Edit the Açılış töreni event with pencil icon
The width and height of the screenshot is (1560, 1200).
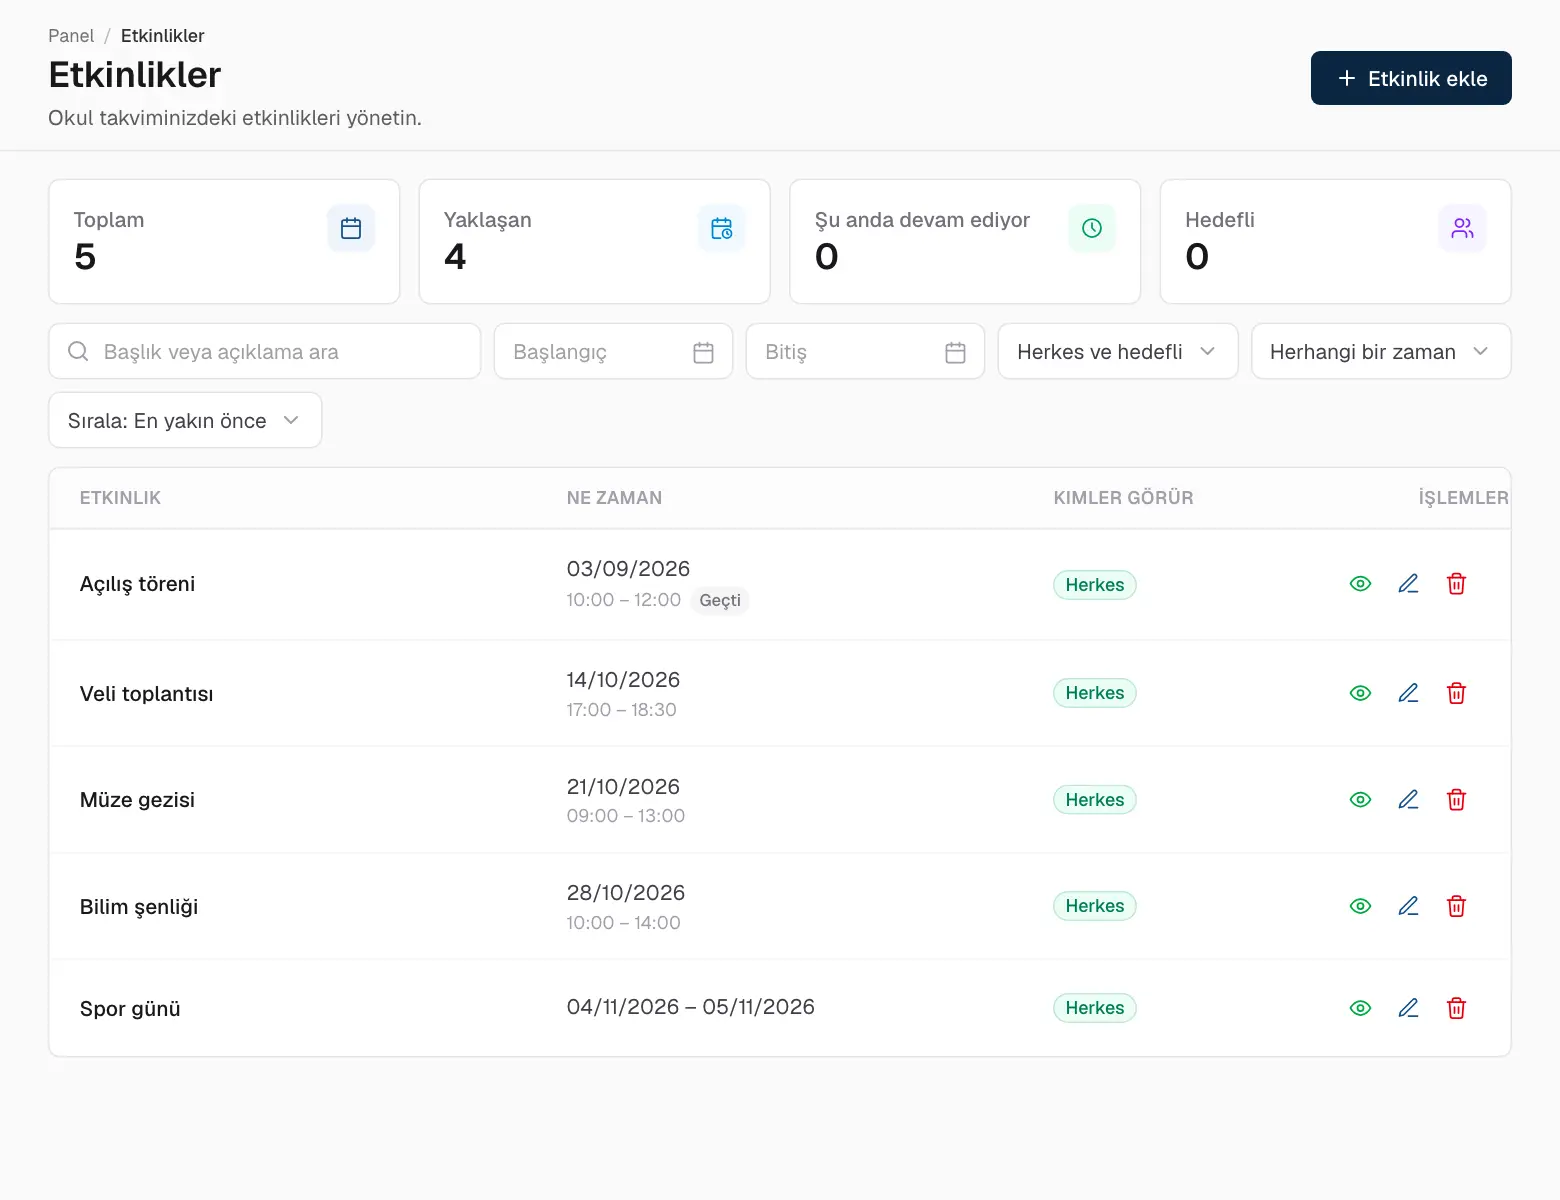(1408, 584)
